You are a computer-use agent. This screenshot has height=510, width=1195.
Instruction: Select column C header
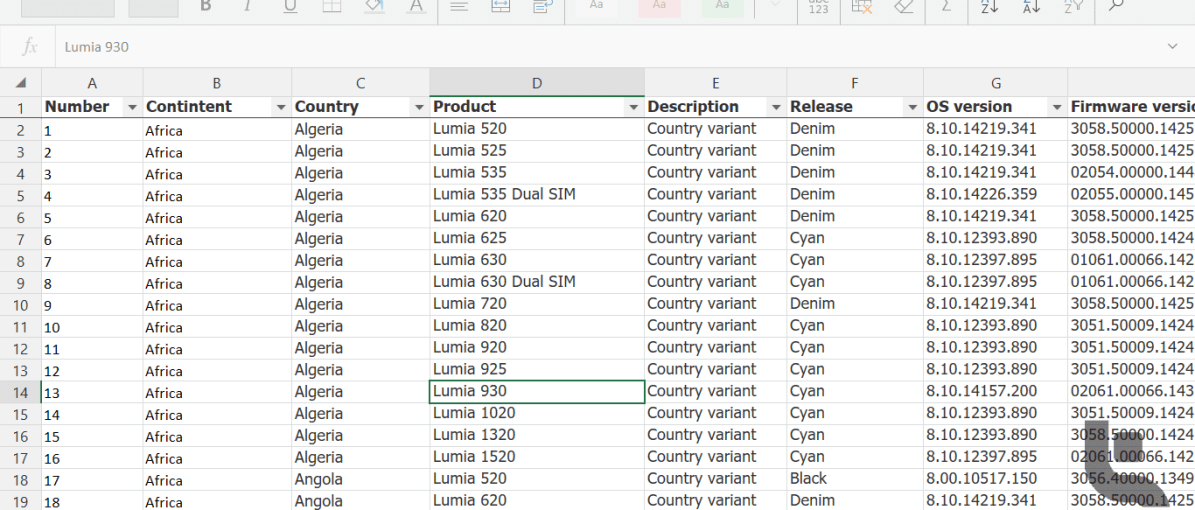(360, 82)
